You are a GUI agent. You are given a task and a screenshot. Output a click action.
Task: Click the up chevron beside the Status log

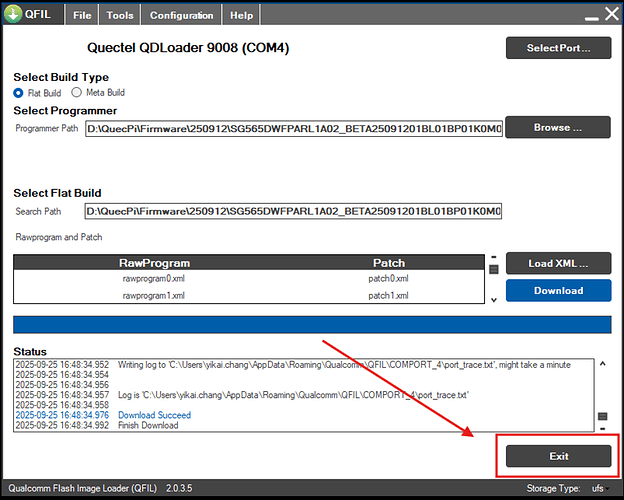[603, 363]
